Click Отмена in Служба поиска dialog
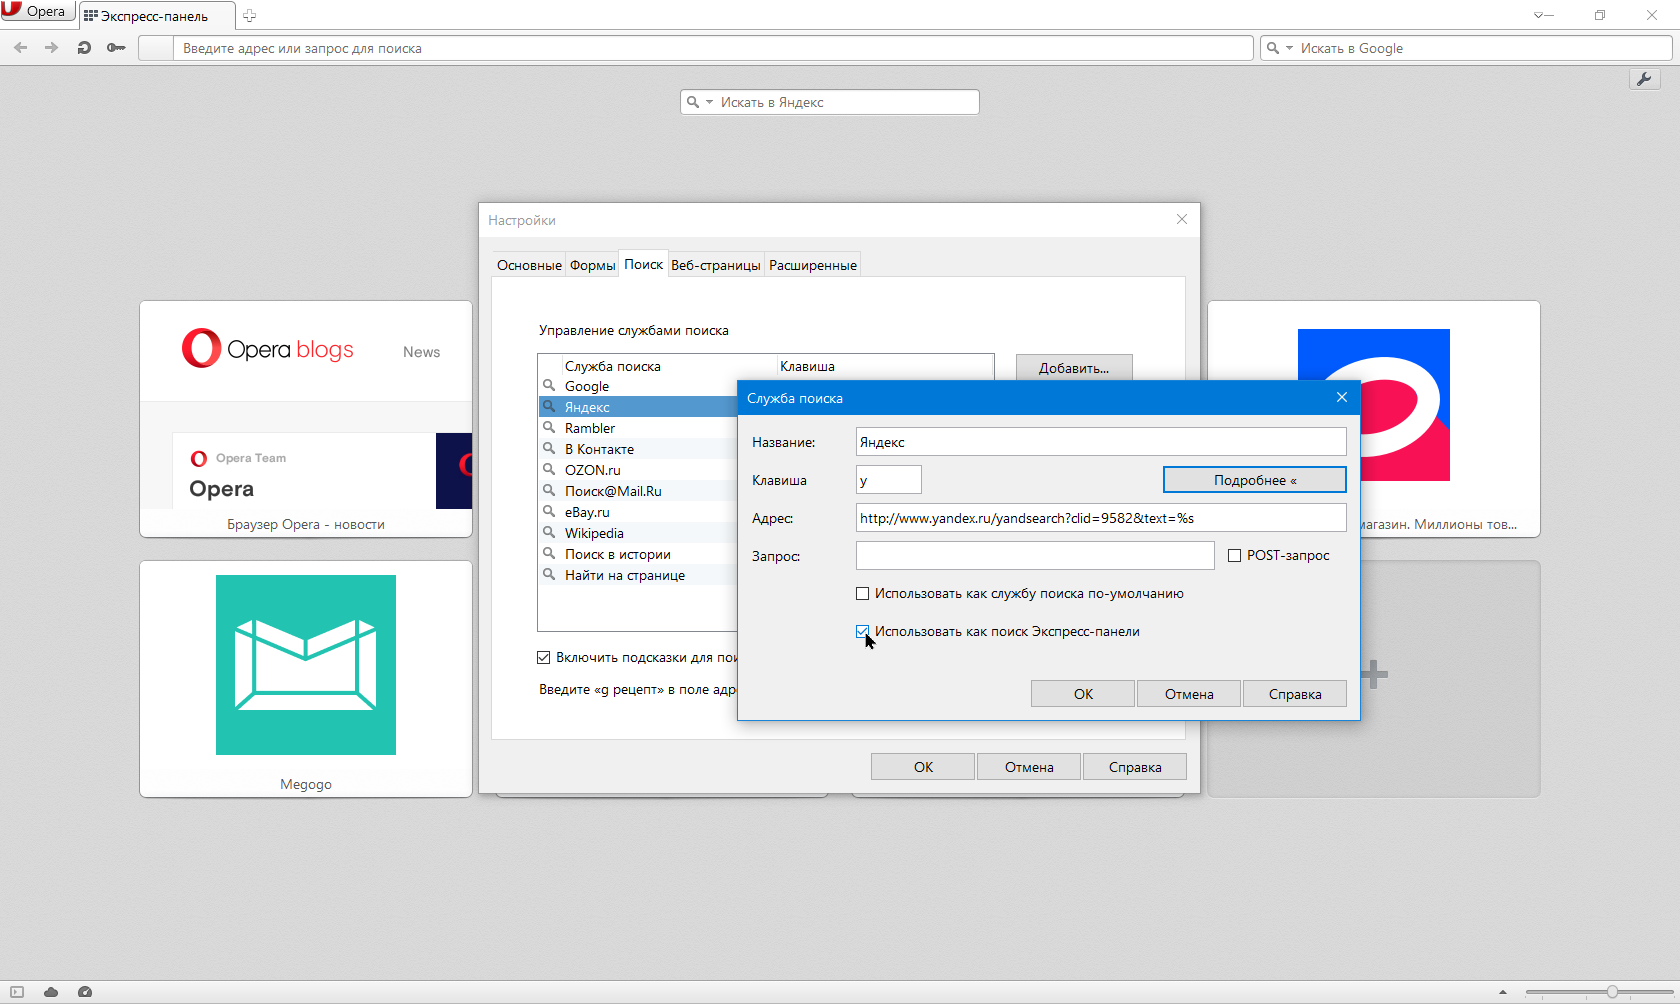Screen dimensions: 1680x1004 [1189, 694]
